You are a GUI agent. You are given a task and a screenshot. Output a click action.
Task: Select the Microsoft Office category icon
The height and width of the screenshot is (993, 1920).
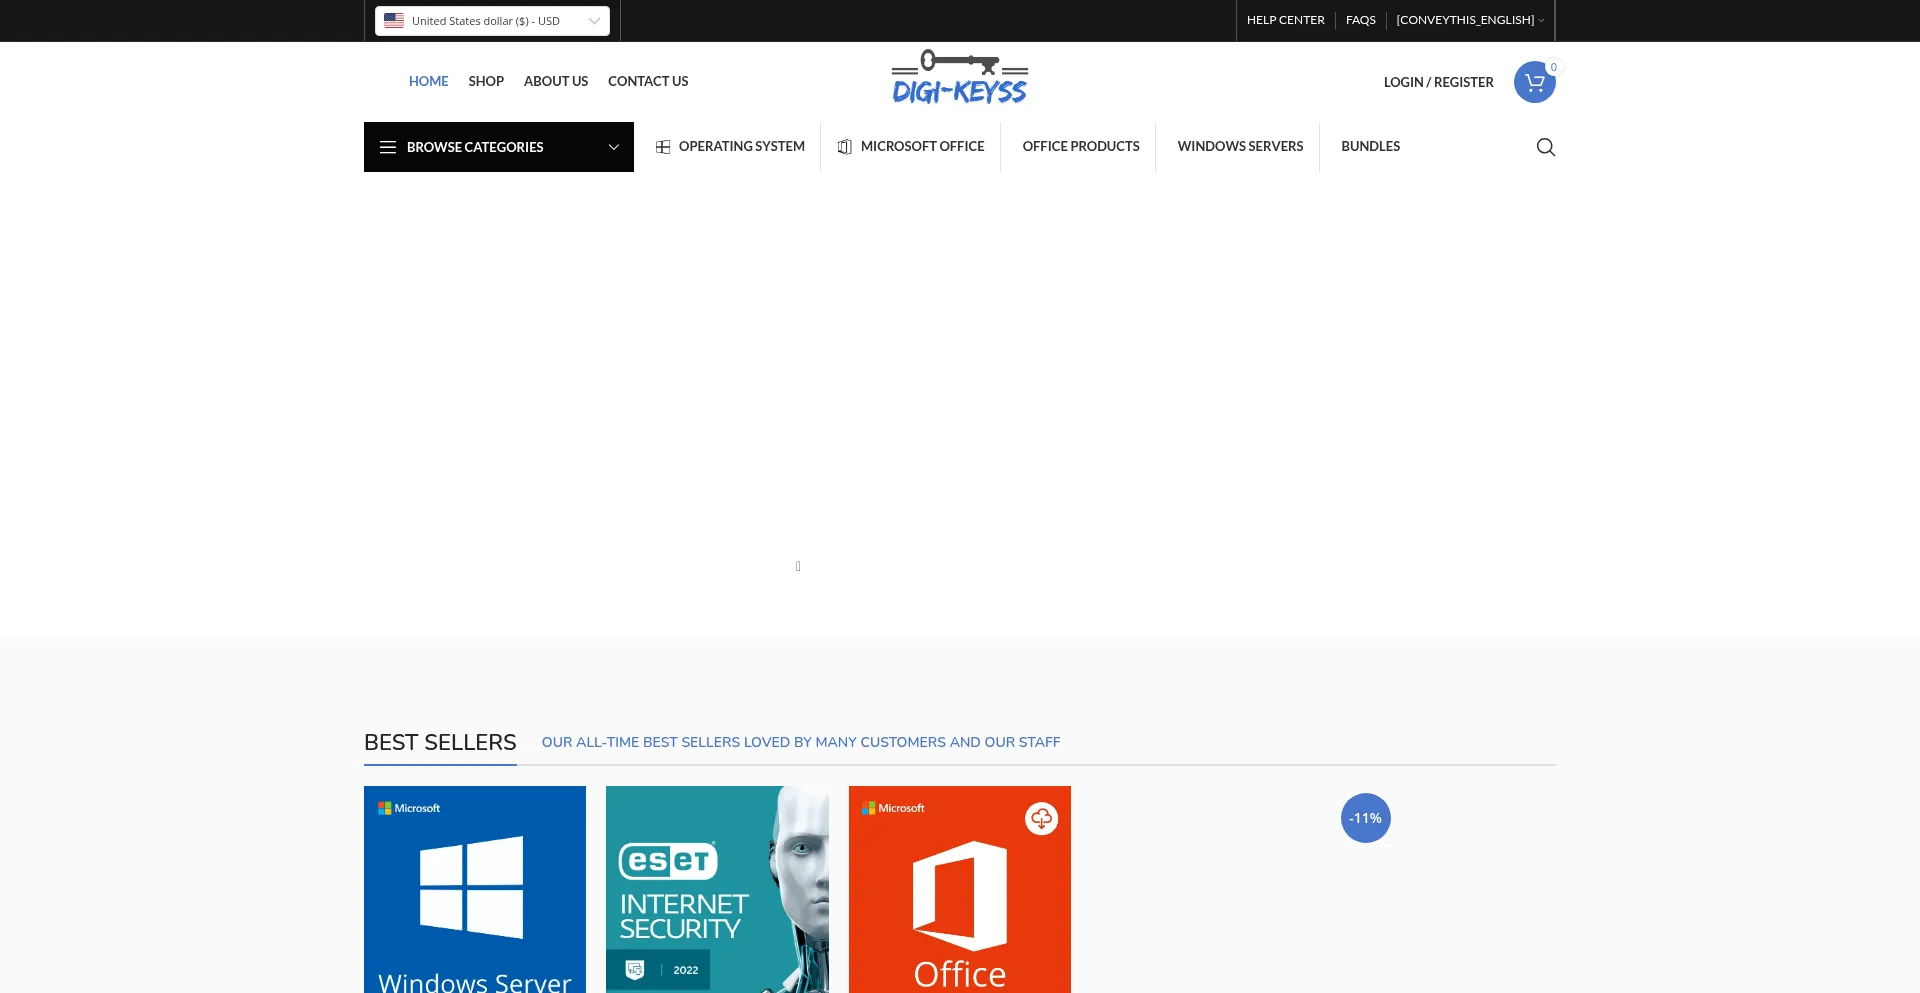coord(845,146)
